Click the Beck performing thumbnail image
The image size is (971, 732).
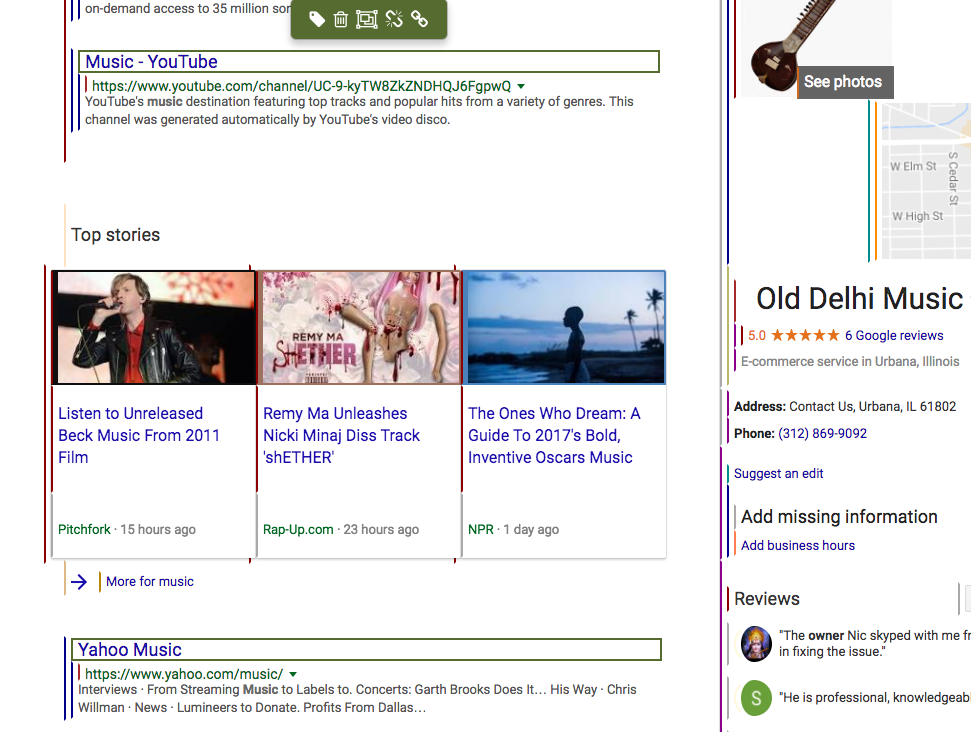coord(154,328)
